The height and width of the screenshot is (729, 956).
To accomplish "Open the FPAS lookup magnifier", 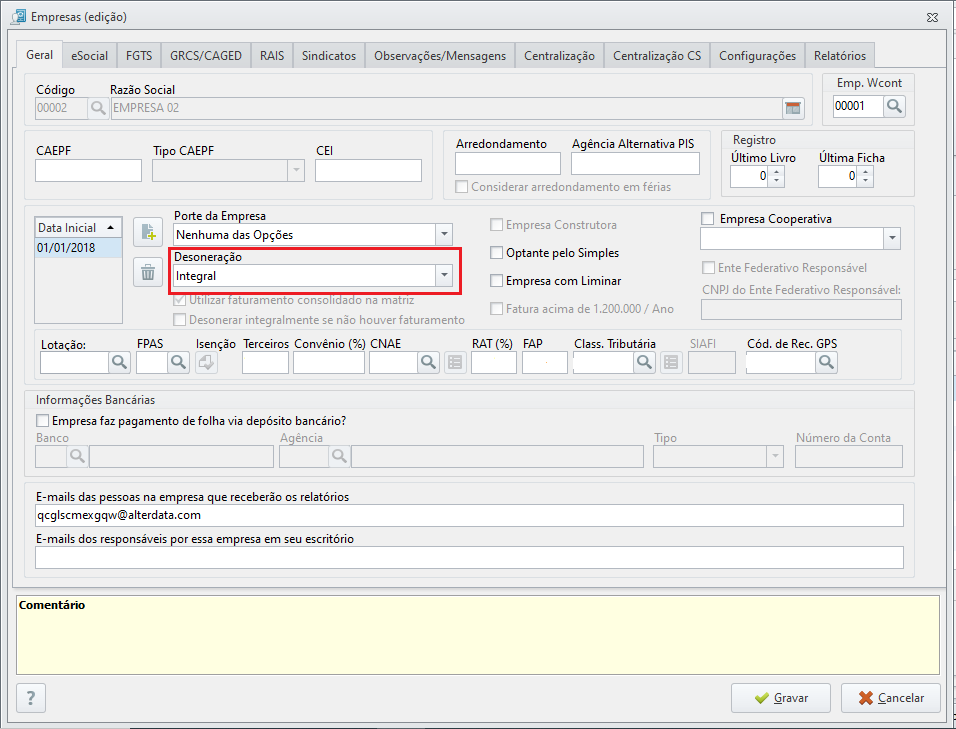I will (x=178, y=362).
